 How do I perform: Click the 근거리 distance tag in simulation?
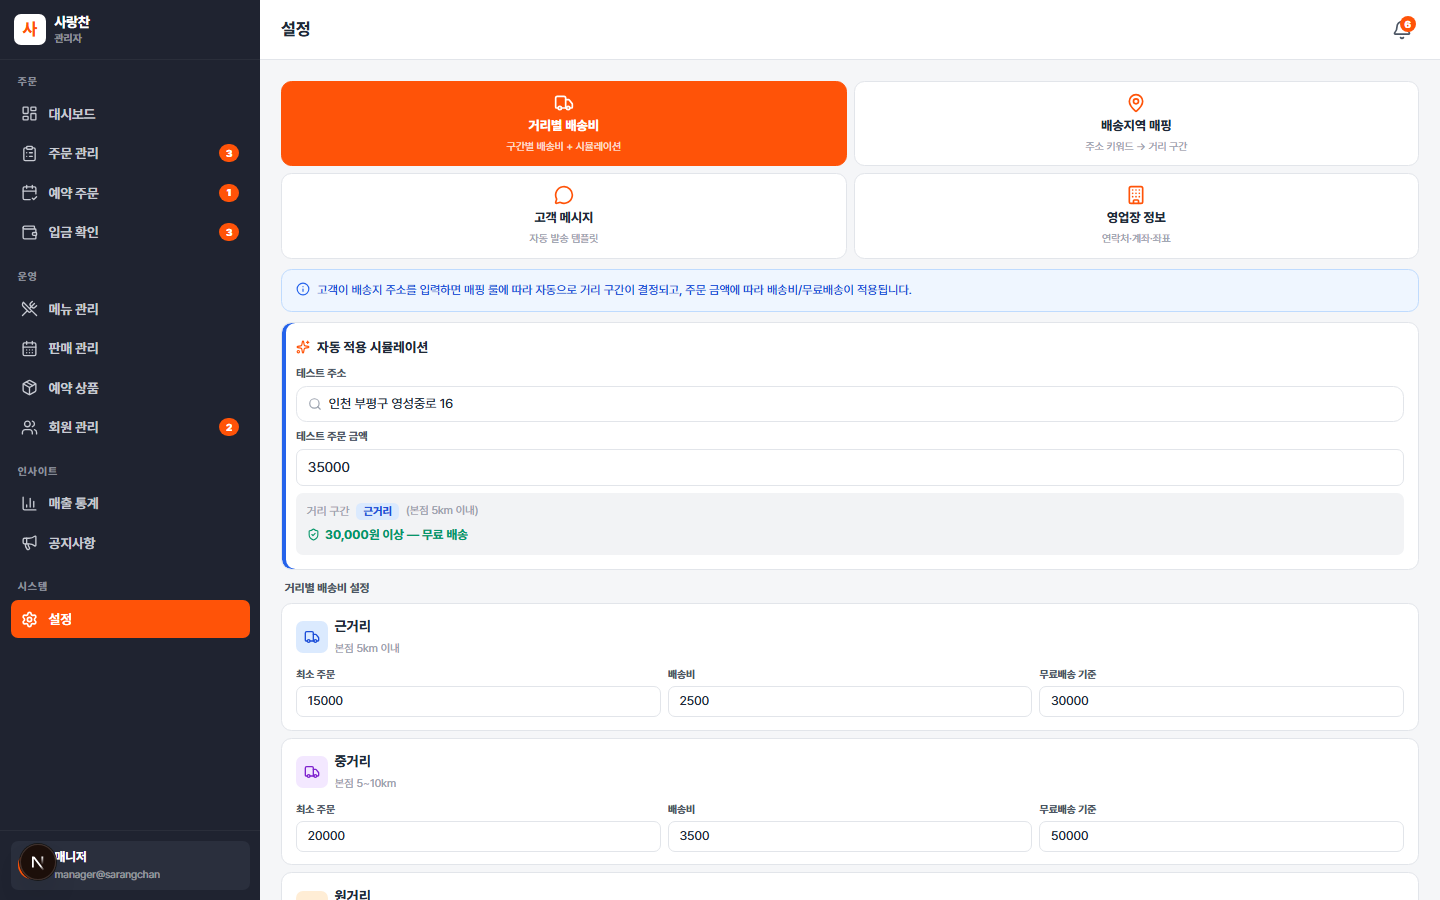click(x=377, y=511)
